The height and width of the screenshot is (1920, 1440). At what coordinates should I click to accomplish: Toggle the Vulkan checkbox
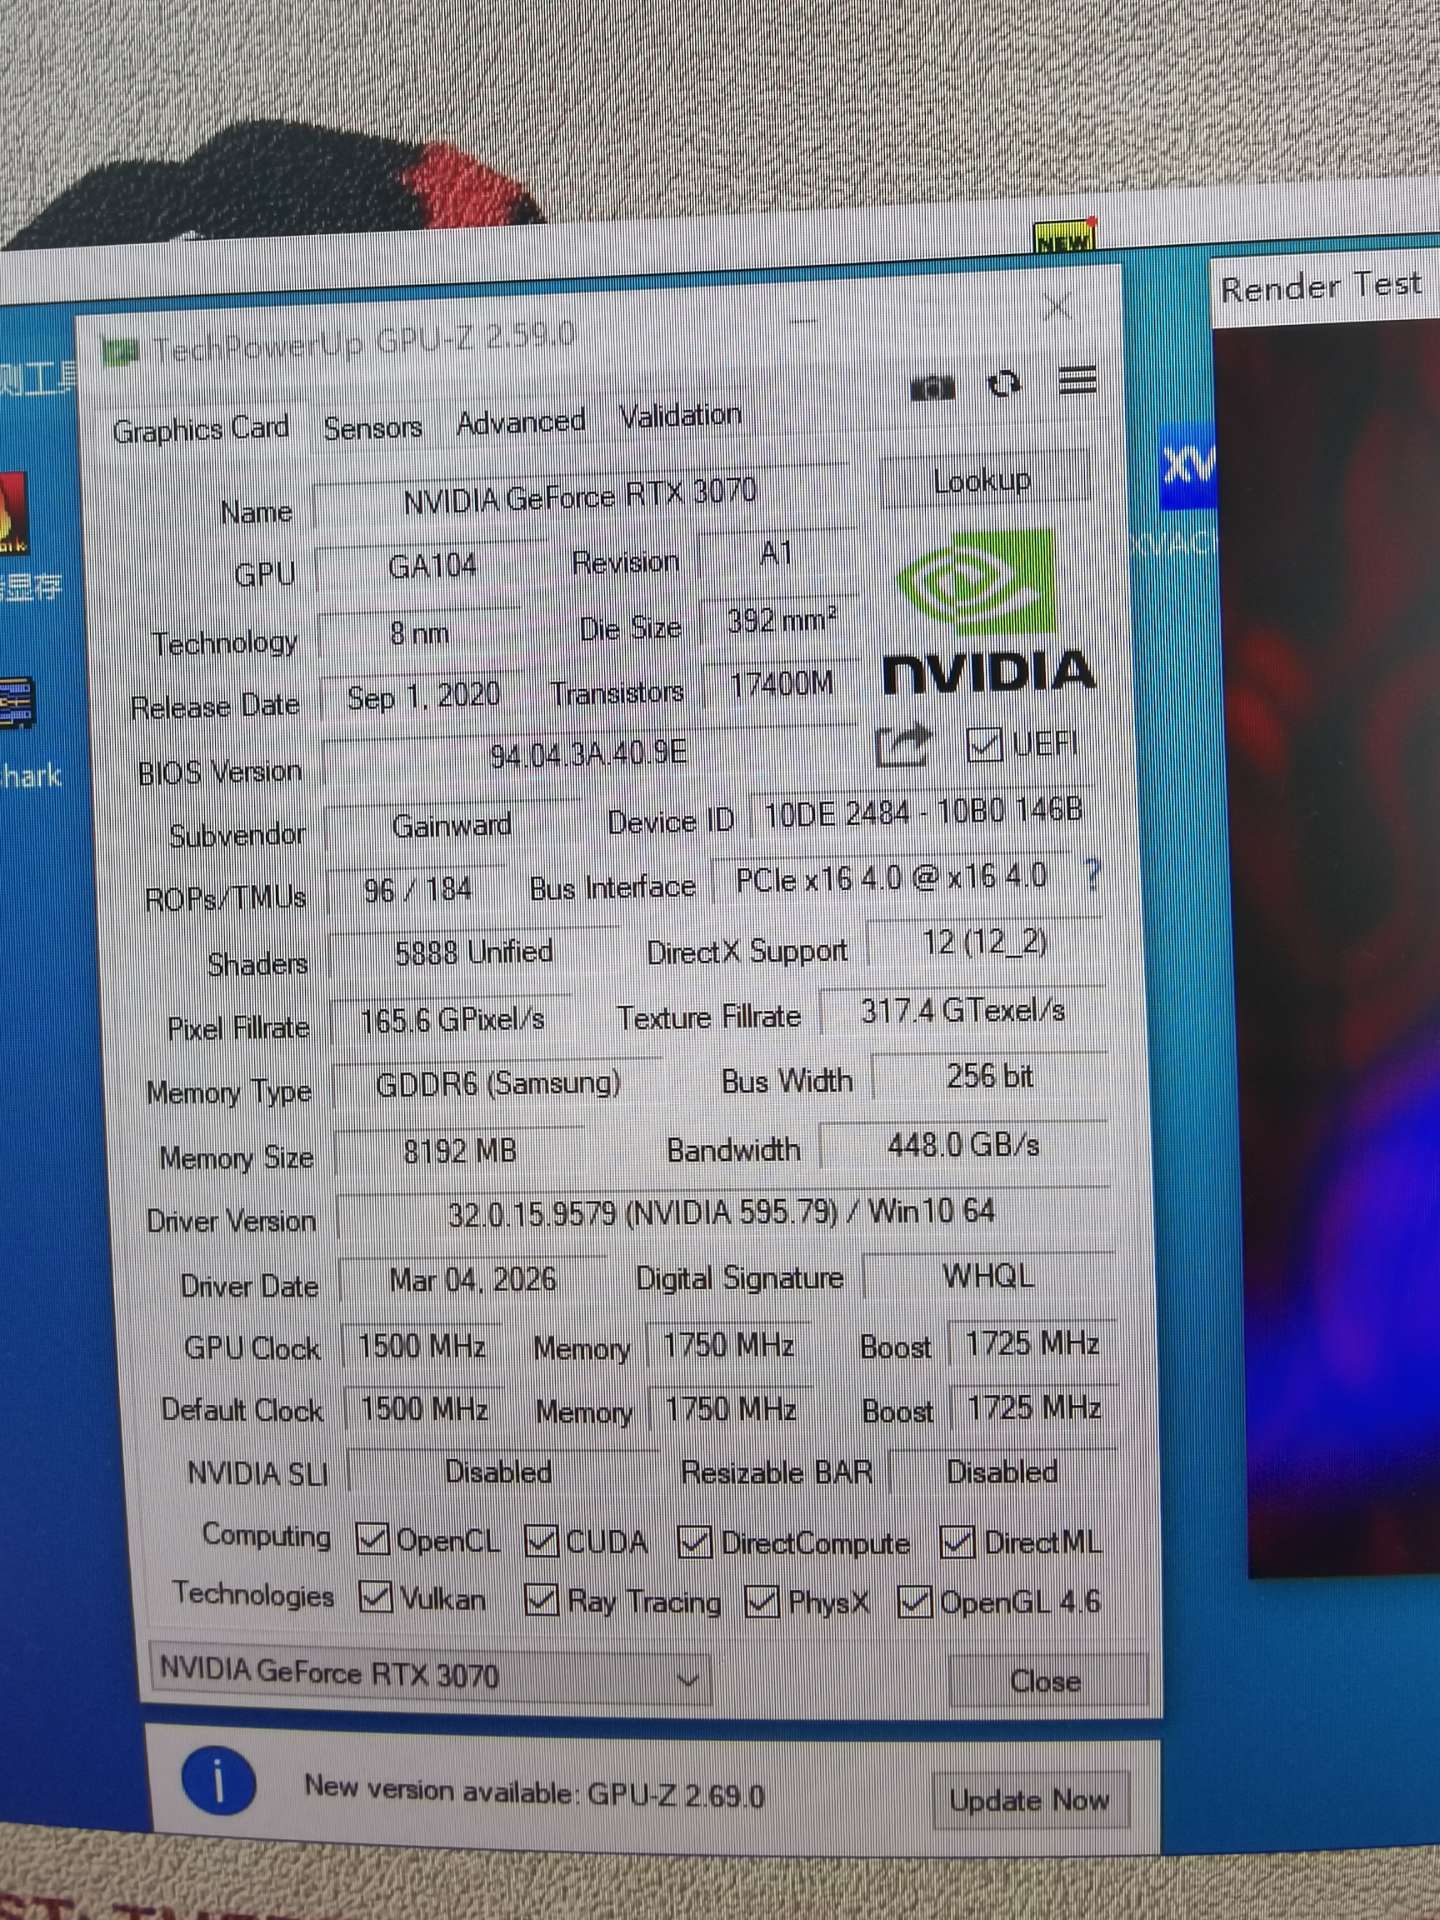pos(376,1597)
